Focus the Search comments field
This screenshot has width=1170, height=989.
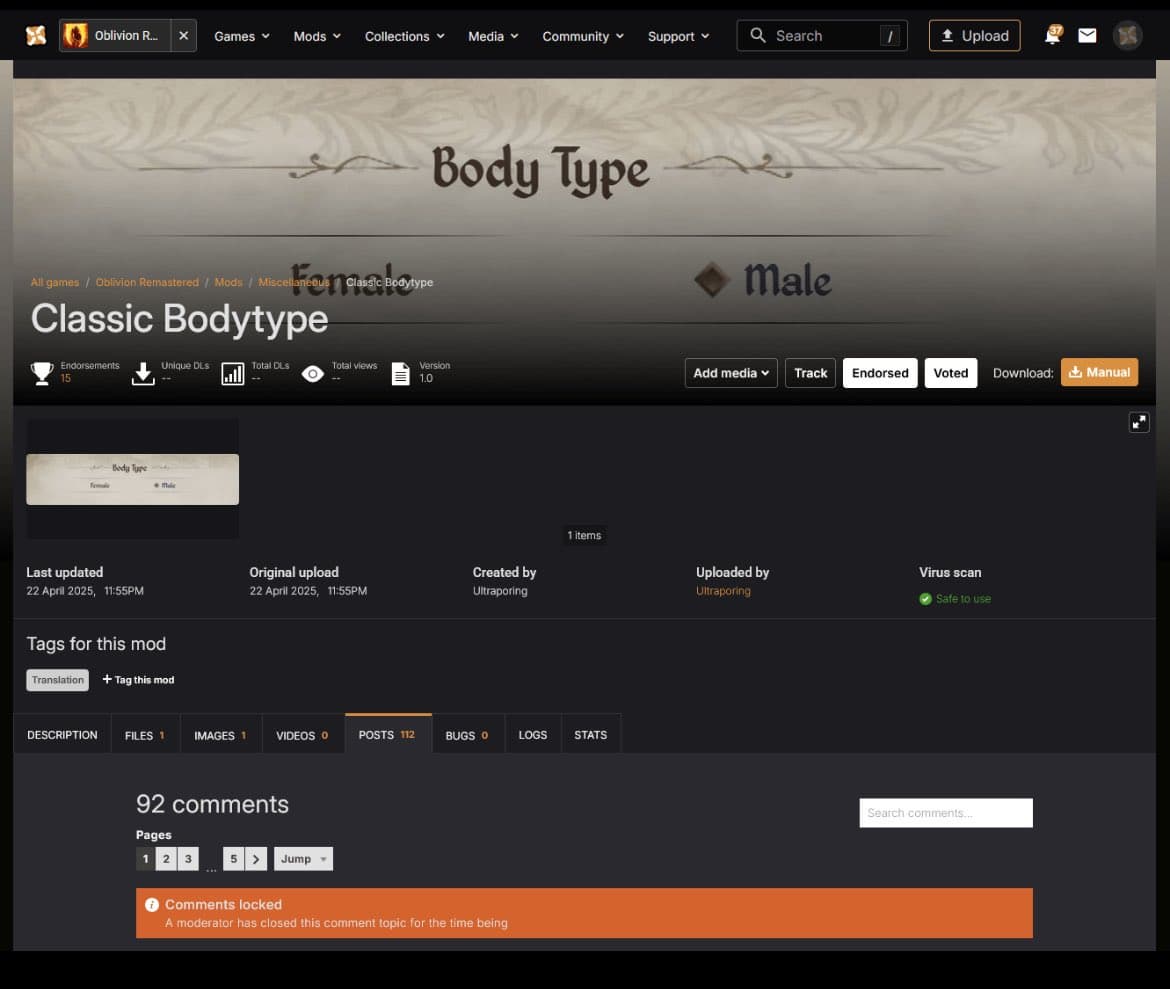tap(945, 812)
